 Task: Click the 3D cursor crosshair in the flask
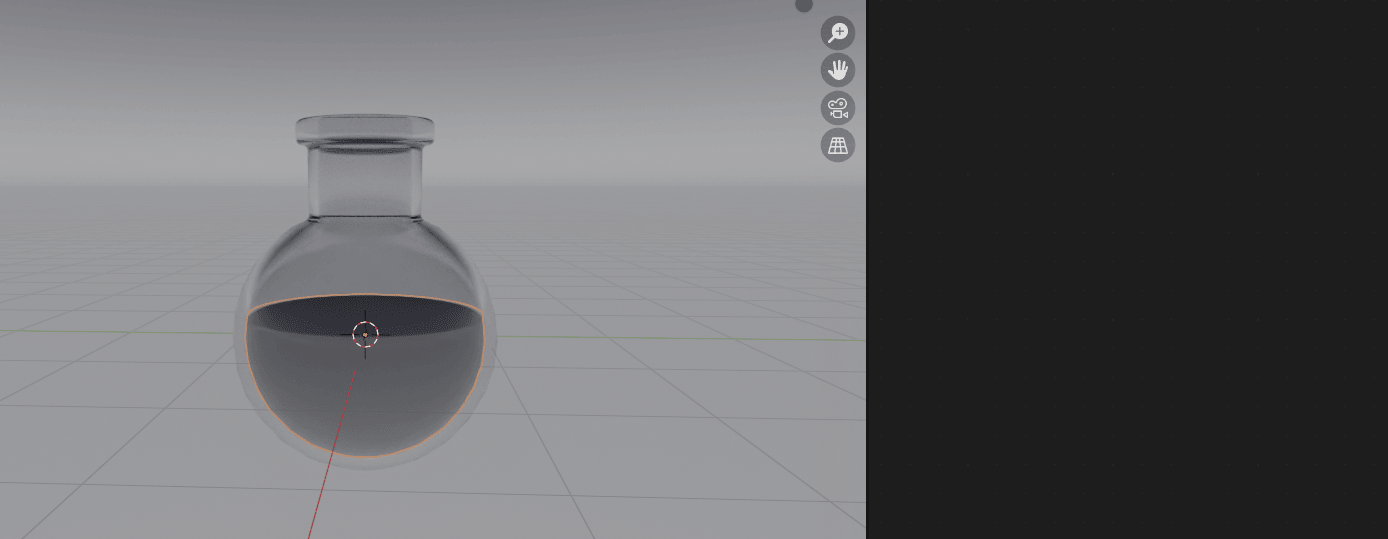point(365,335)
